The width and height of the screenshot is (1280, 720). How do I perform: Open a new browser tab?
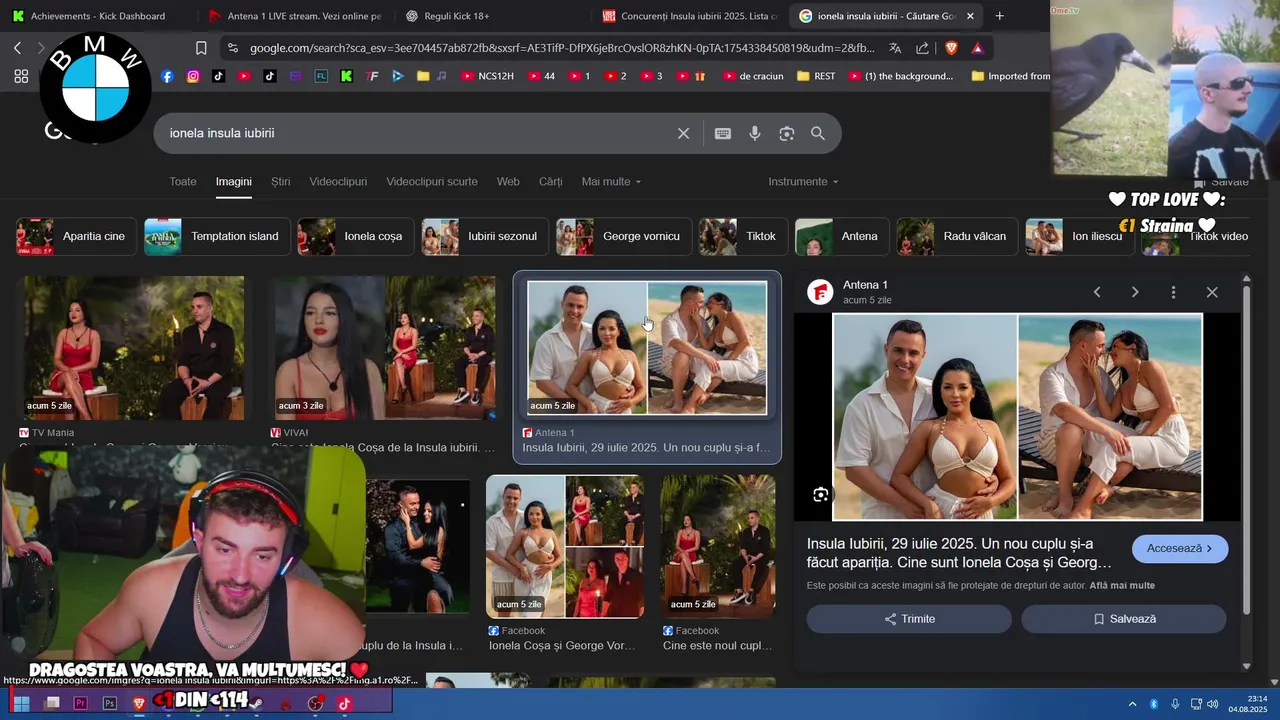tap(999, 16)
